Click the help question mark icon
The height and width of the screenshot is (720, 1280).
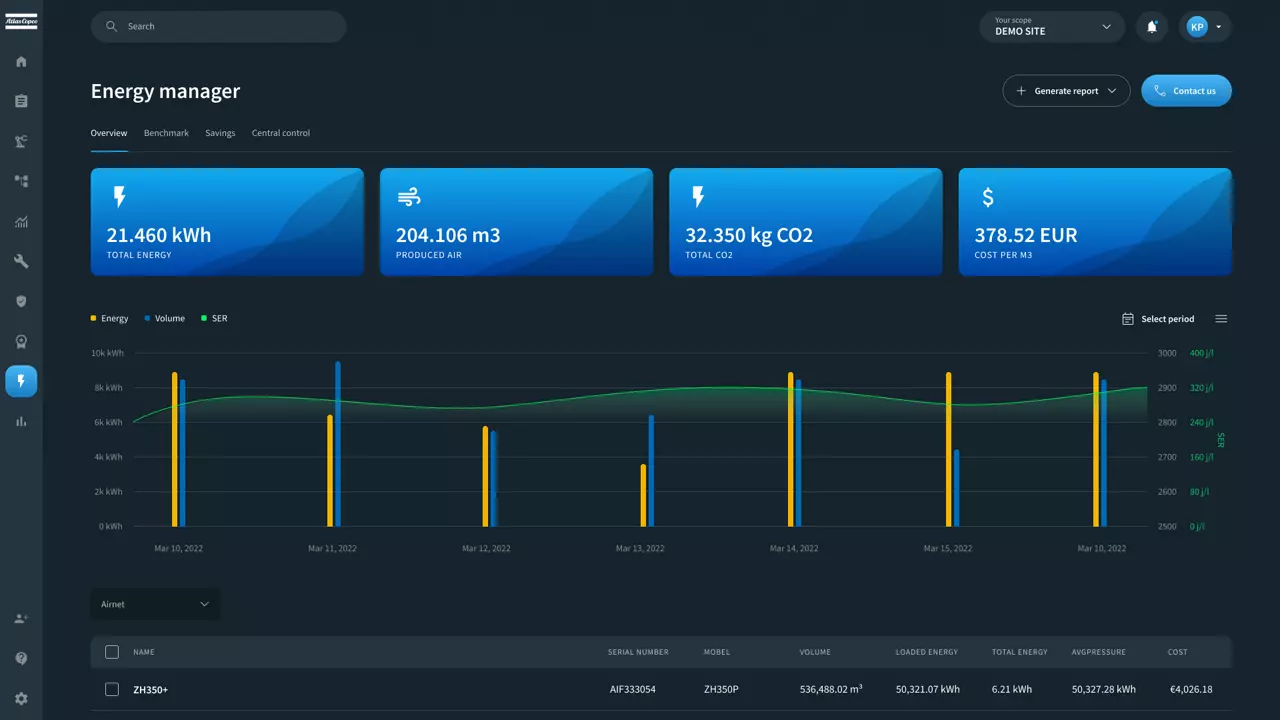(x=21, y=659)
